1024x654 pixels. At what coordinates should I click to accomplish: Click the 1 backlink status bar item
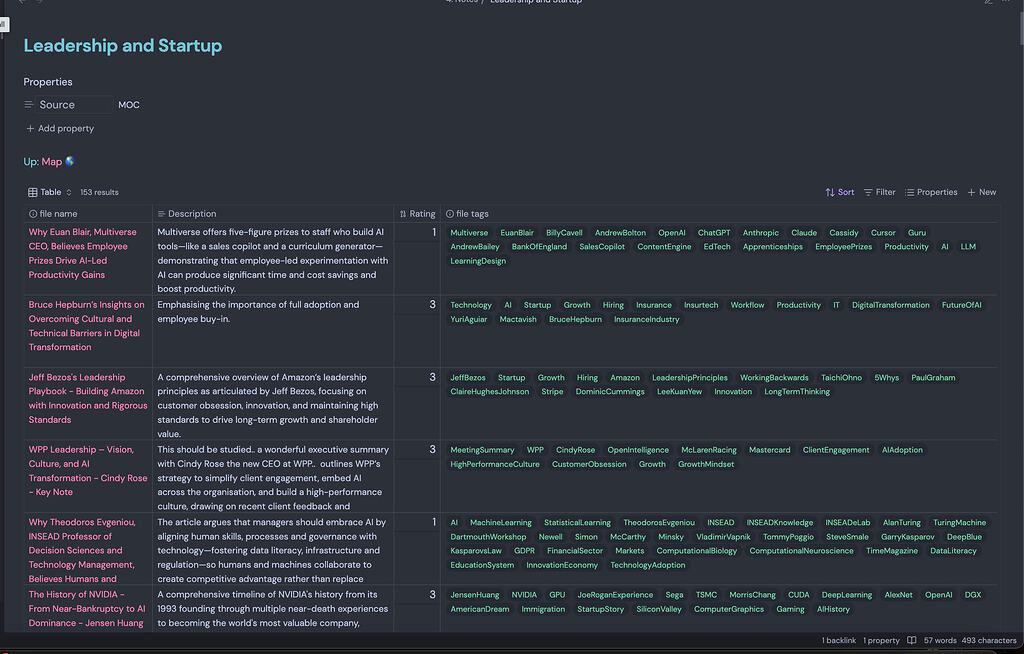click(838, 640)
